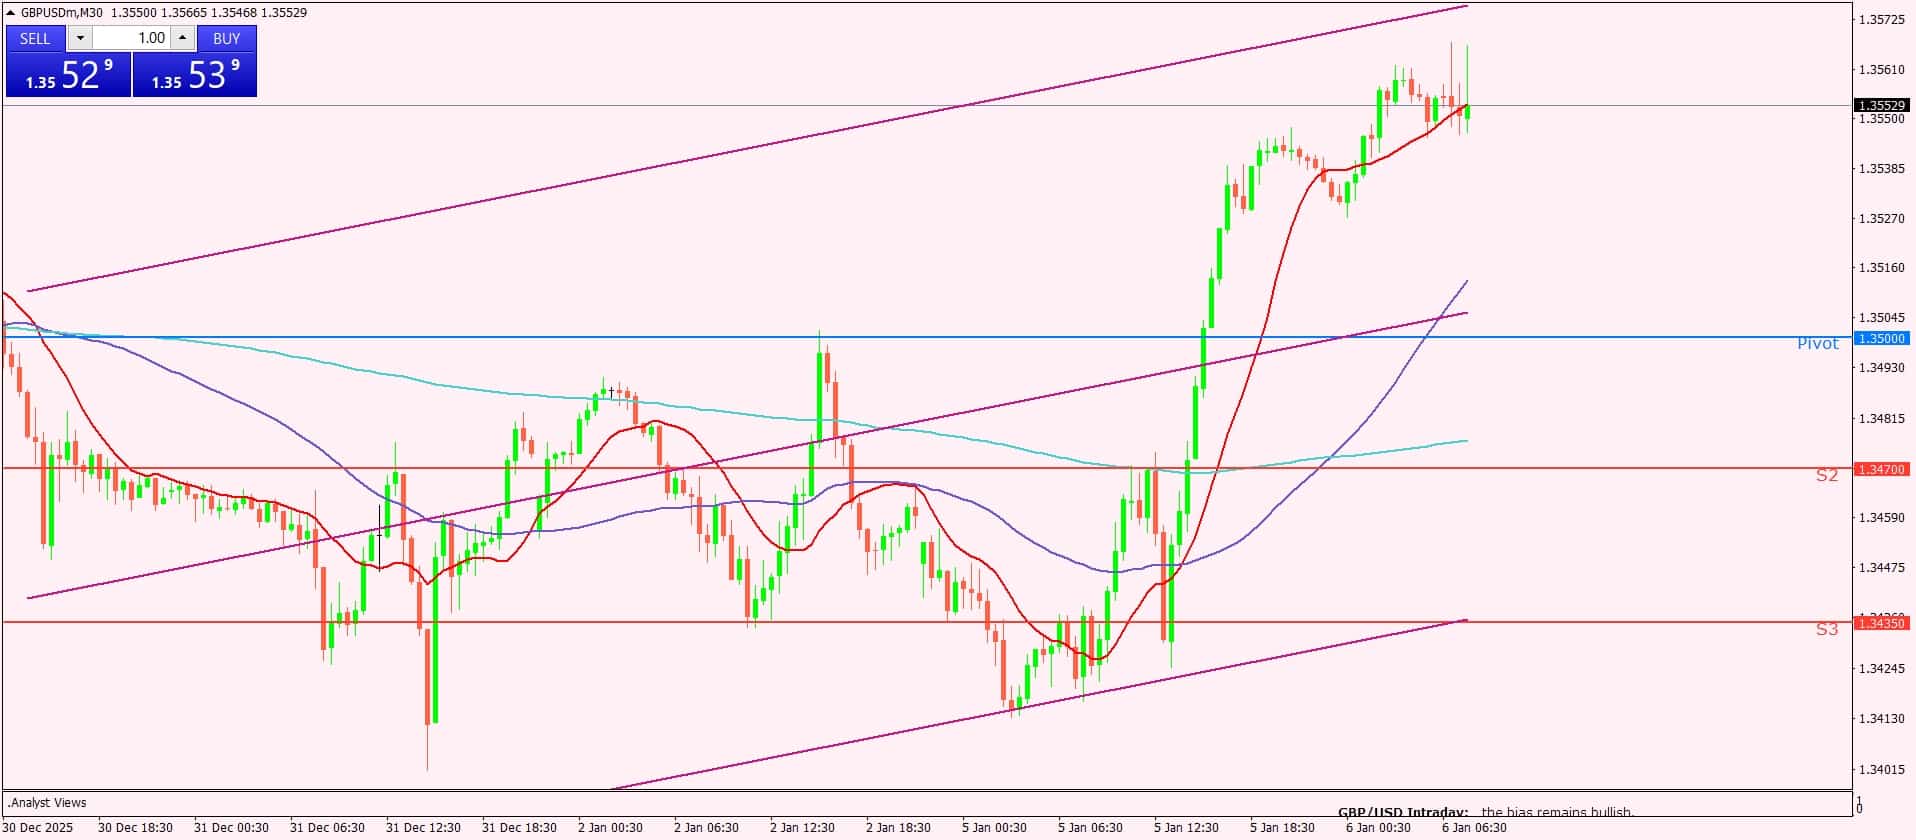The height and width of the screenshot is (840, 1916).
Task: Click the 5 Jan 00:30 time label
Action: click(994, 827)
